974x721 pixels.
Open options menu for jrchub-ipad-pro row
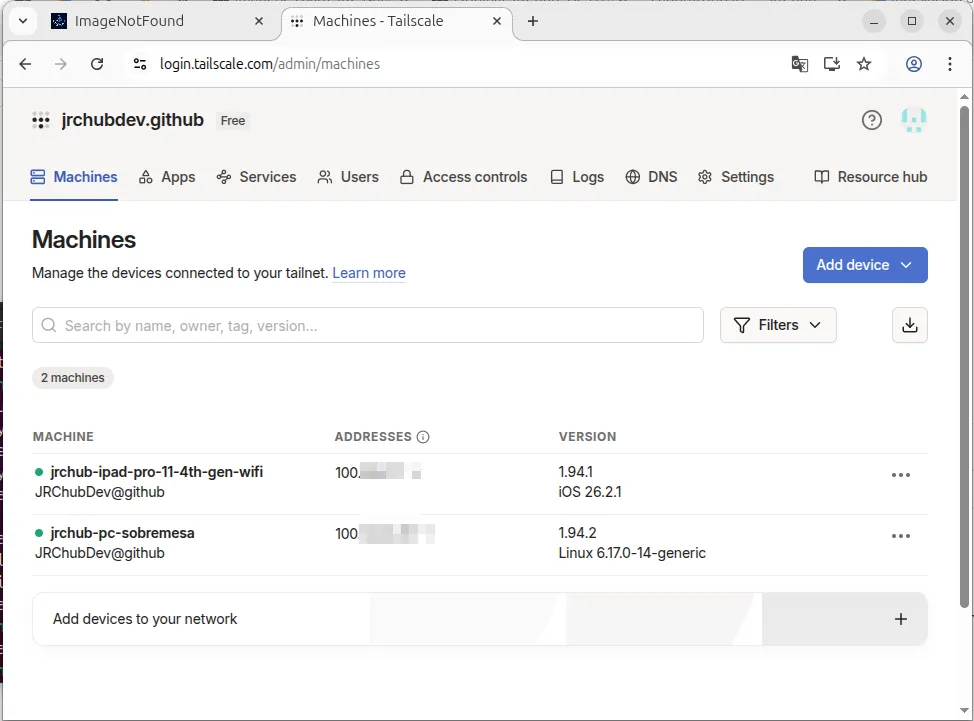[900, 475]
